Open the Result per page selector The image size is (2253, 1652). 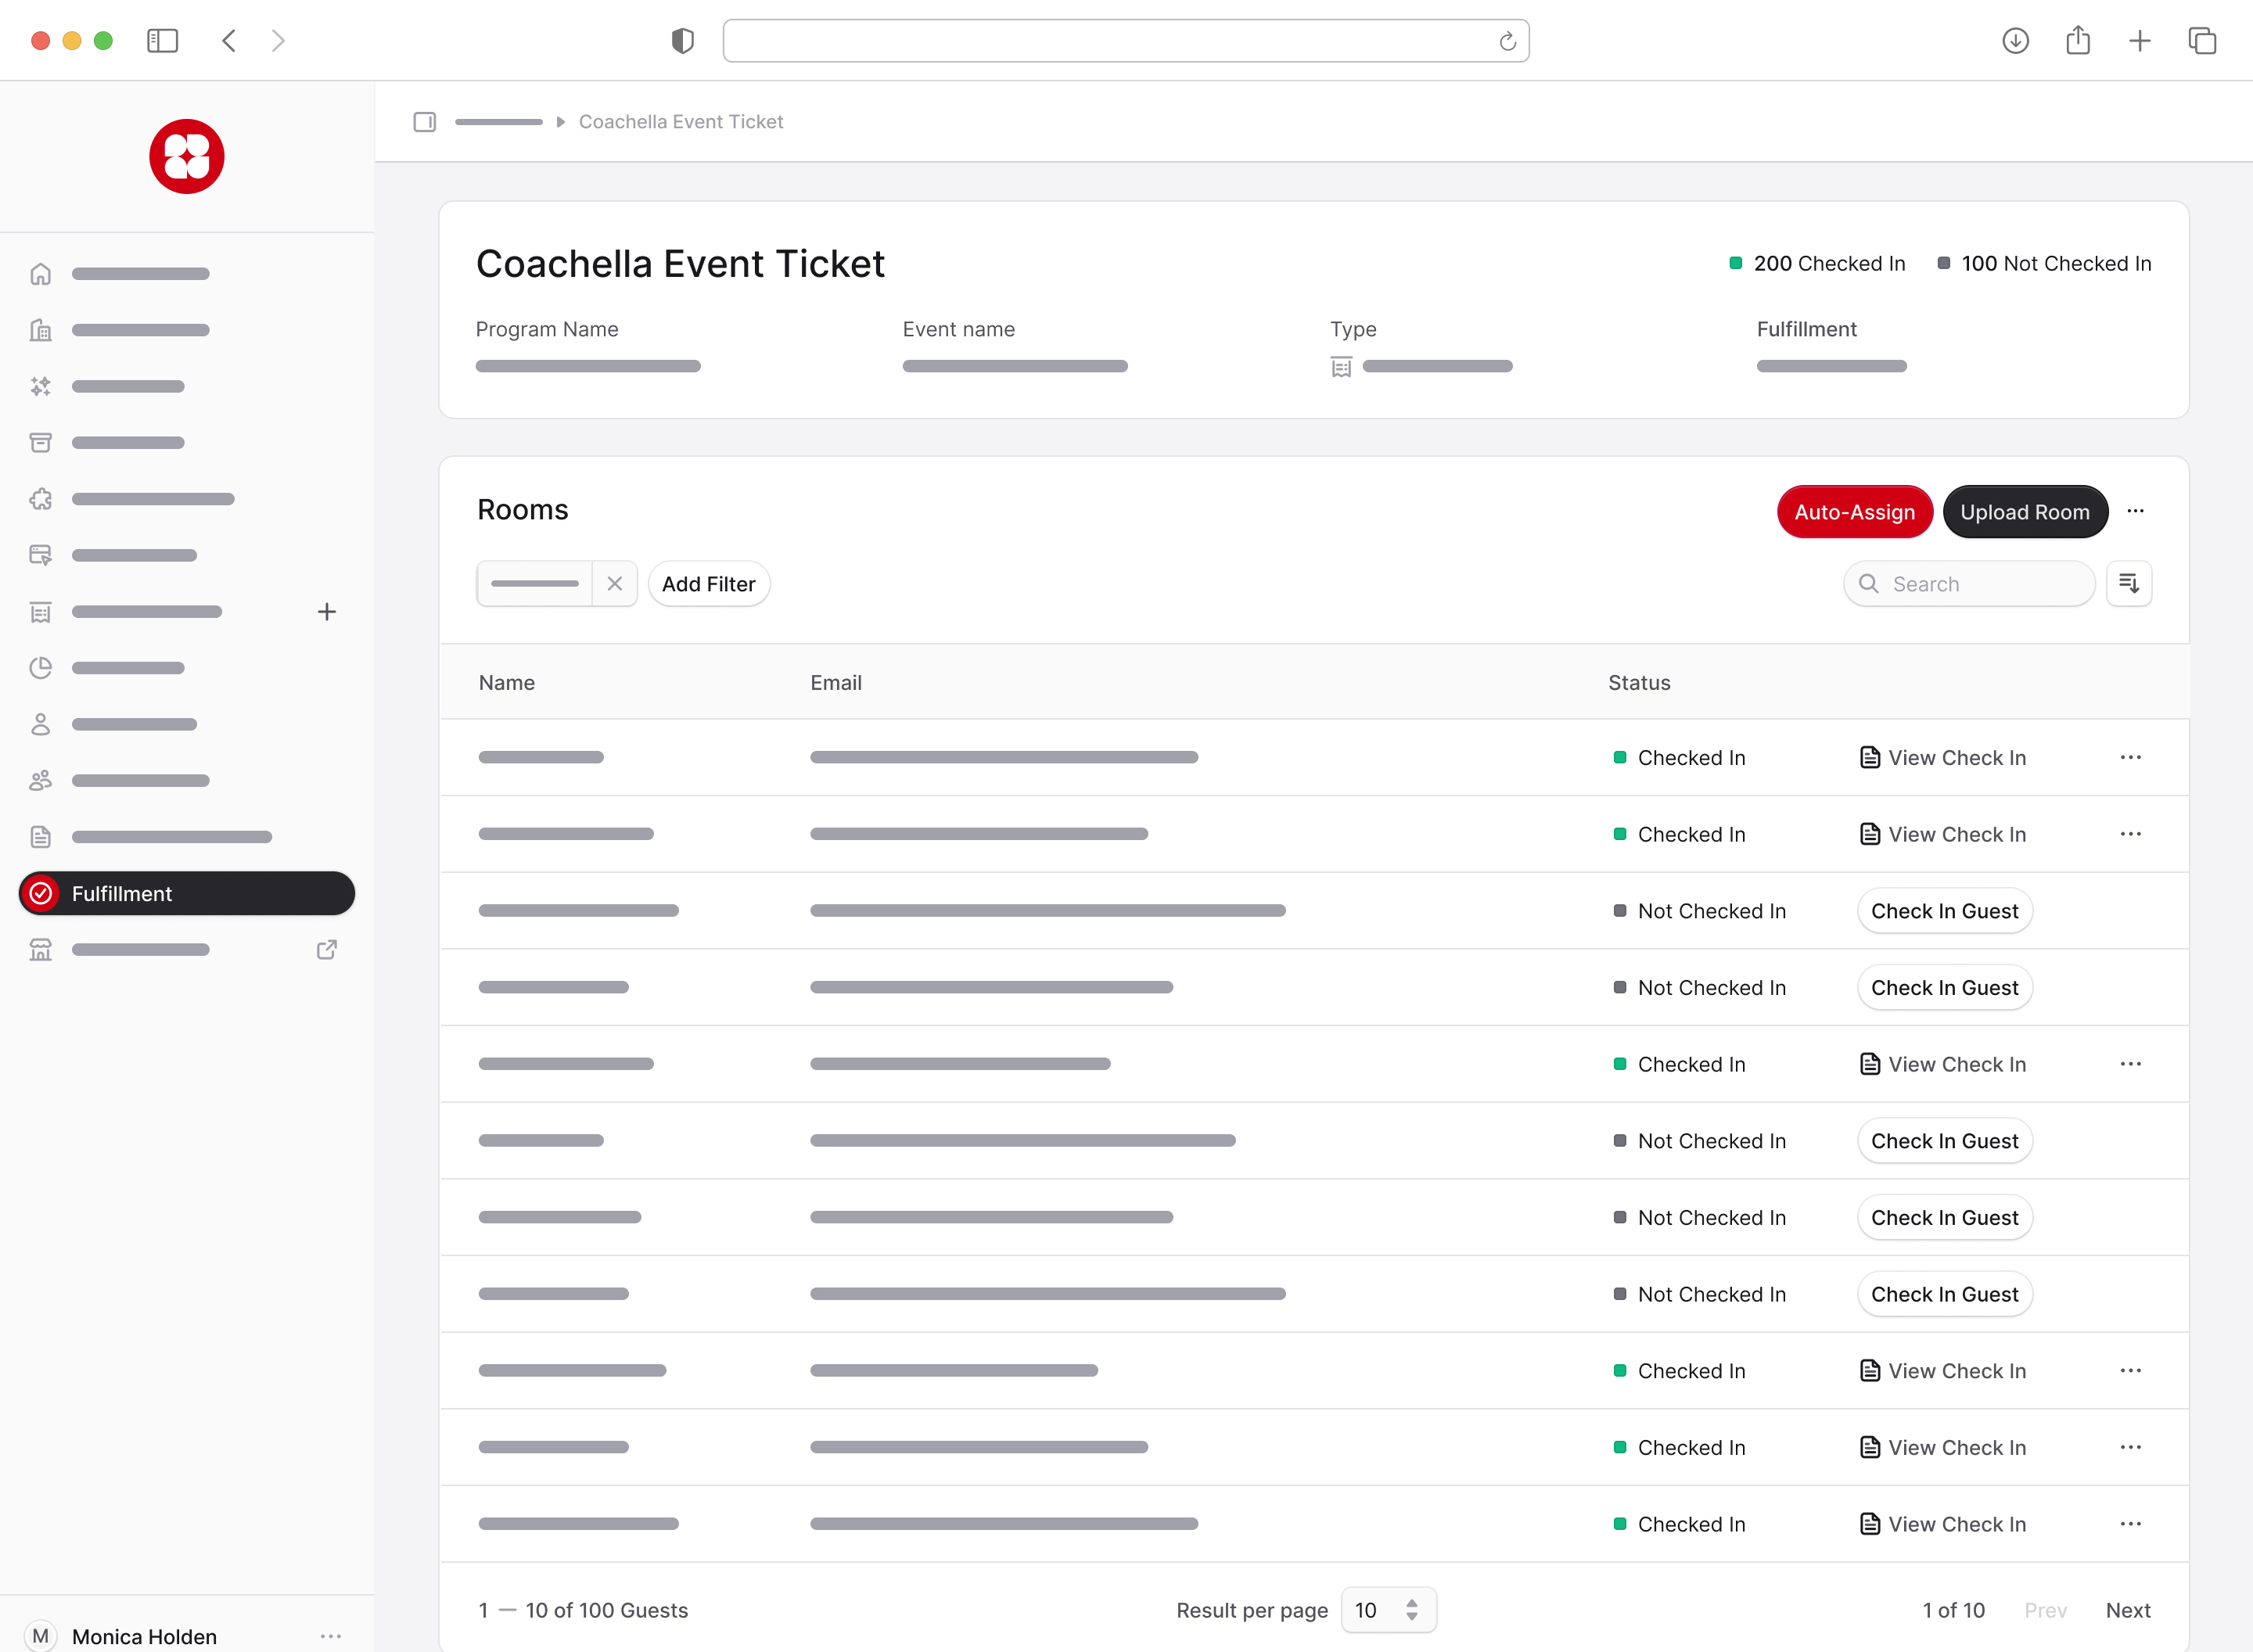point(1388,1610)
